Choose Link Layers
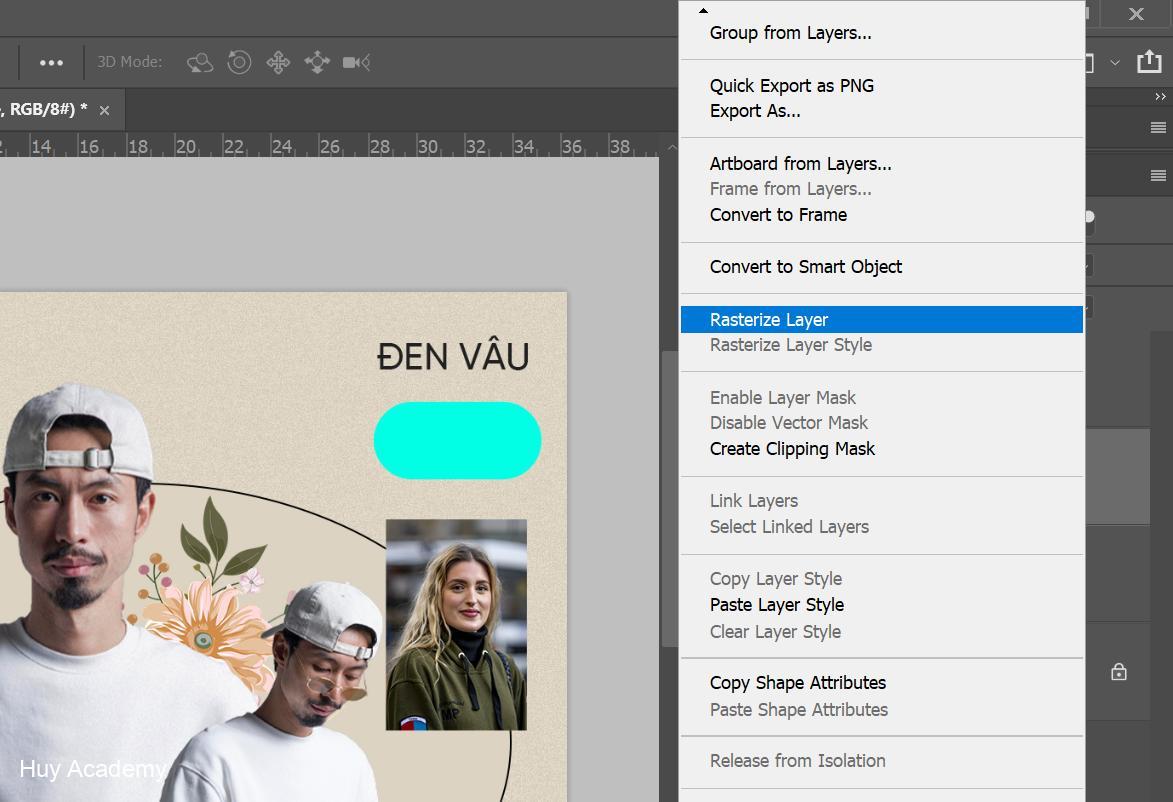The image size is (1173, 802). tap(881, 501)
